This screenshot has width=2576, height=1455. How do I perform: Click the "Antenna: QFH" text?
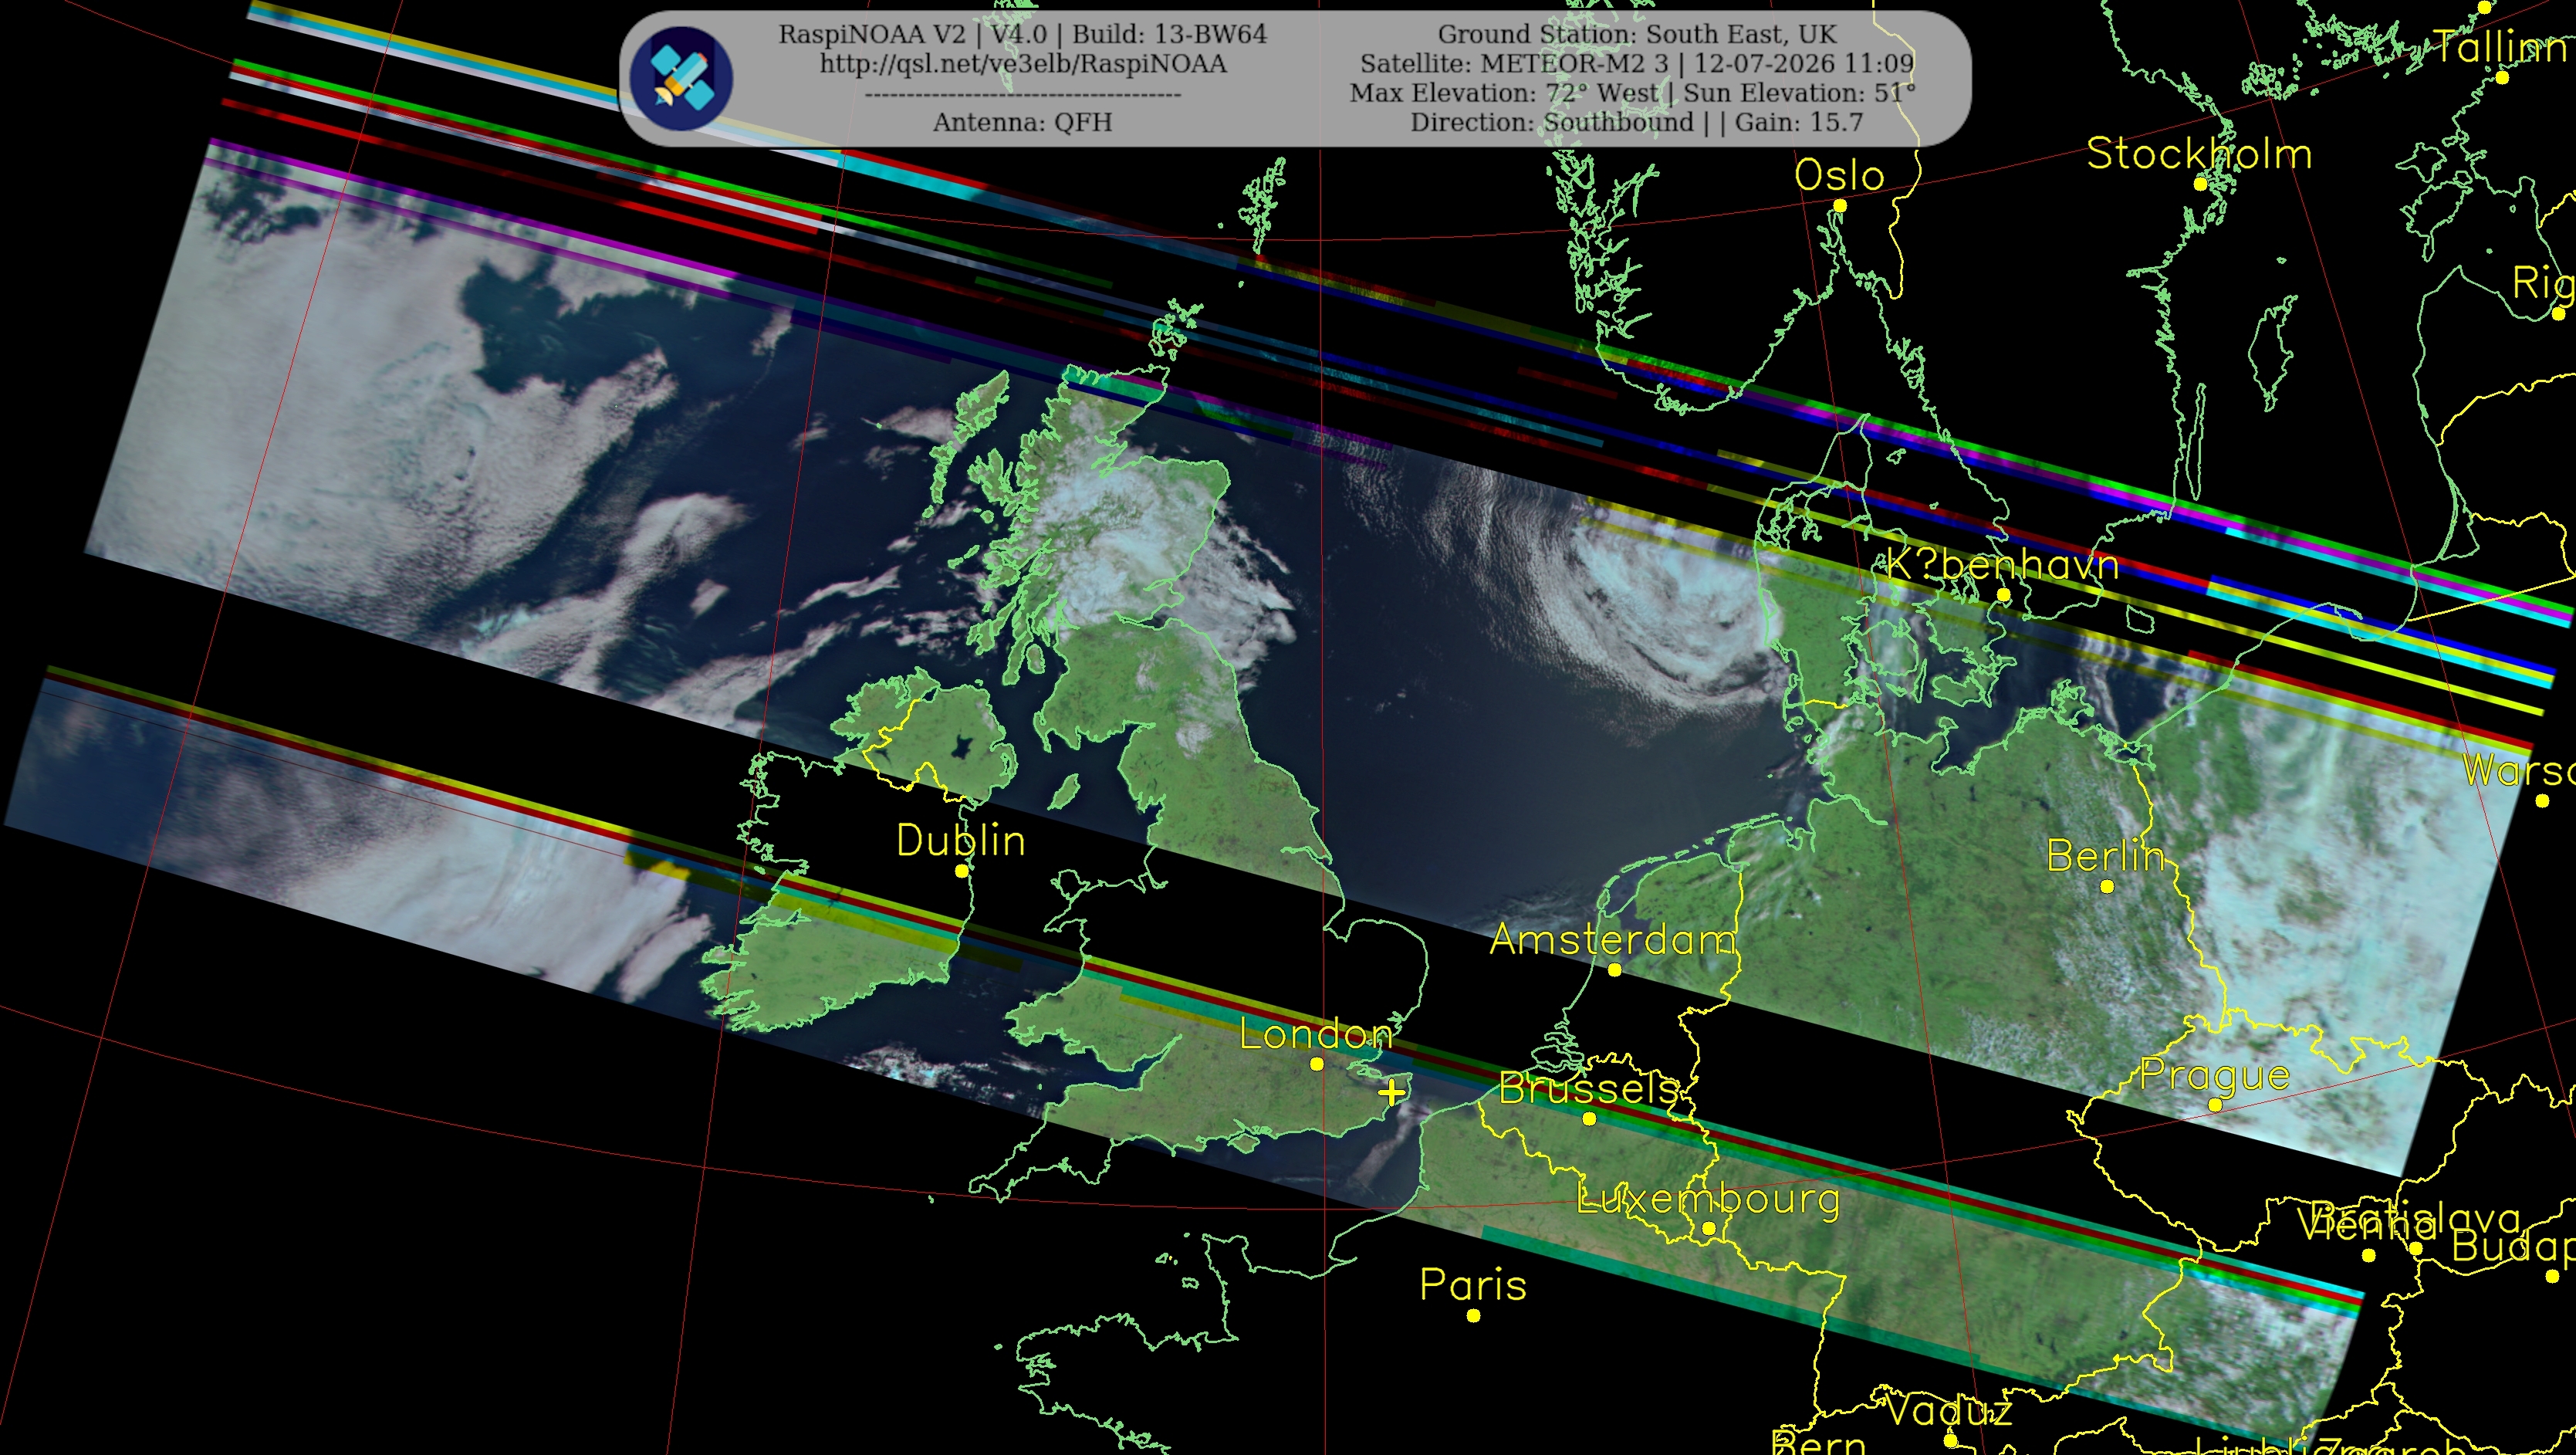coord(1023,122)
